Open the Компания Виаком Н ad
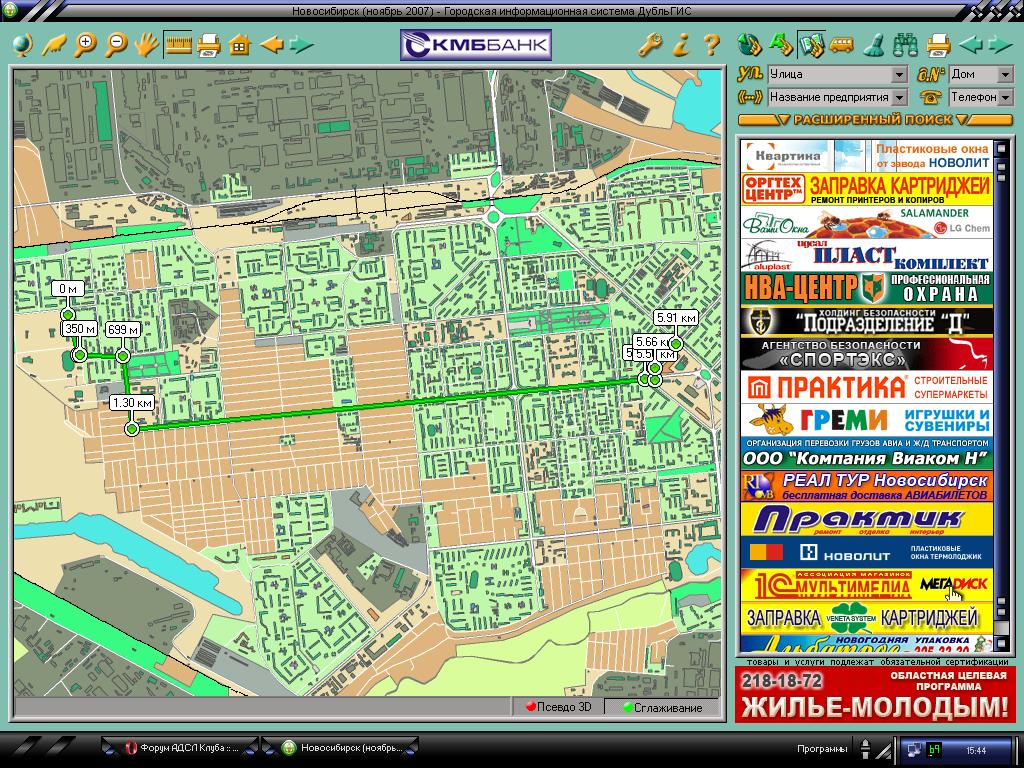1024x768 pixels. click(867, 453)
